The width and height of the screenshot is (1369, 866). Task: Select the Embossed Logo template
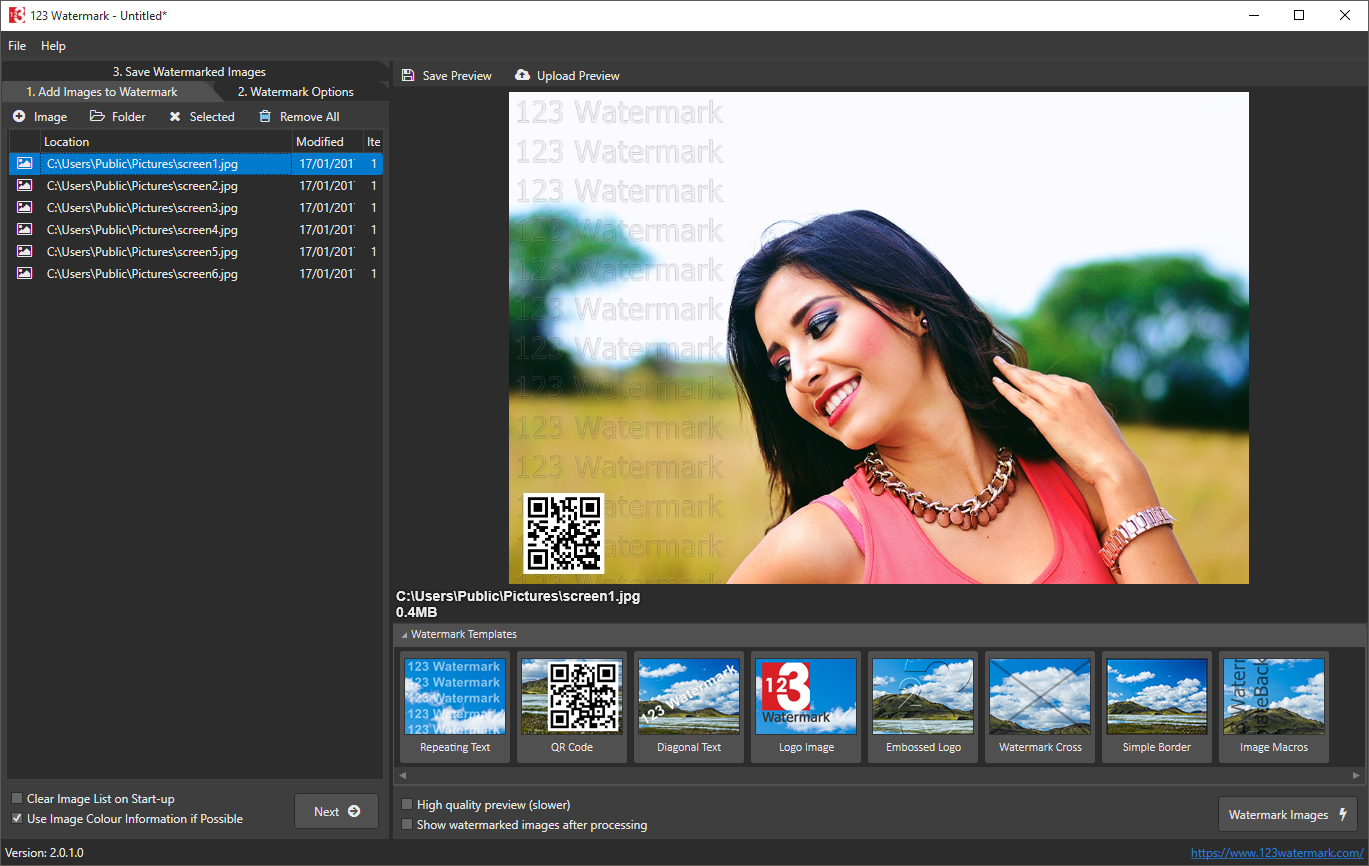(923, 707)
